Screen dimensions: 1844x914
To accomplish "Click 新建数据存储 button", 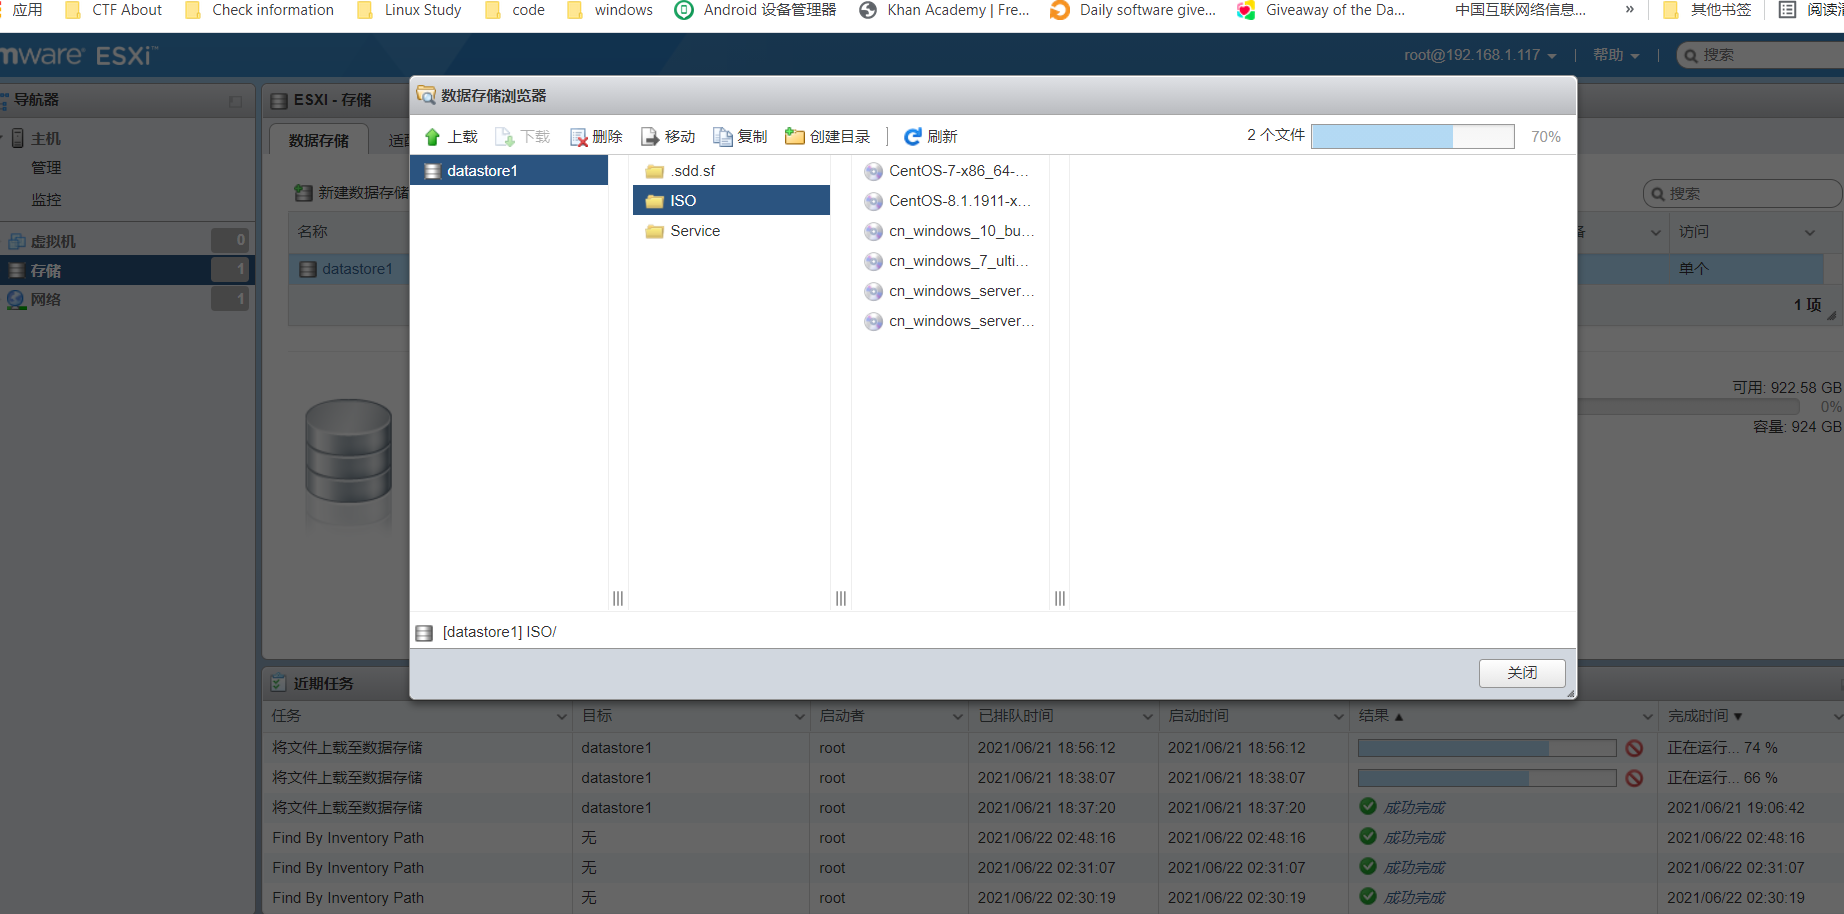I will 352,192.
